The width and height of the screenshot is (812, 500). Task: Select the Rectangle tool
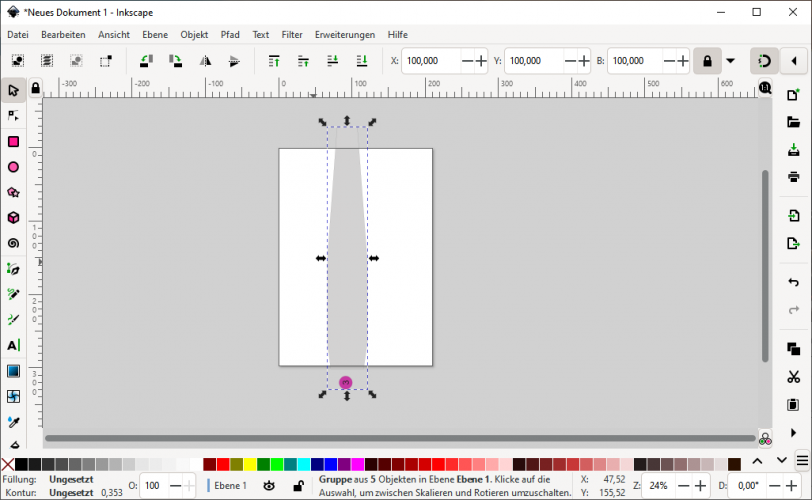coord(13,142)
